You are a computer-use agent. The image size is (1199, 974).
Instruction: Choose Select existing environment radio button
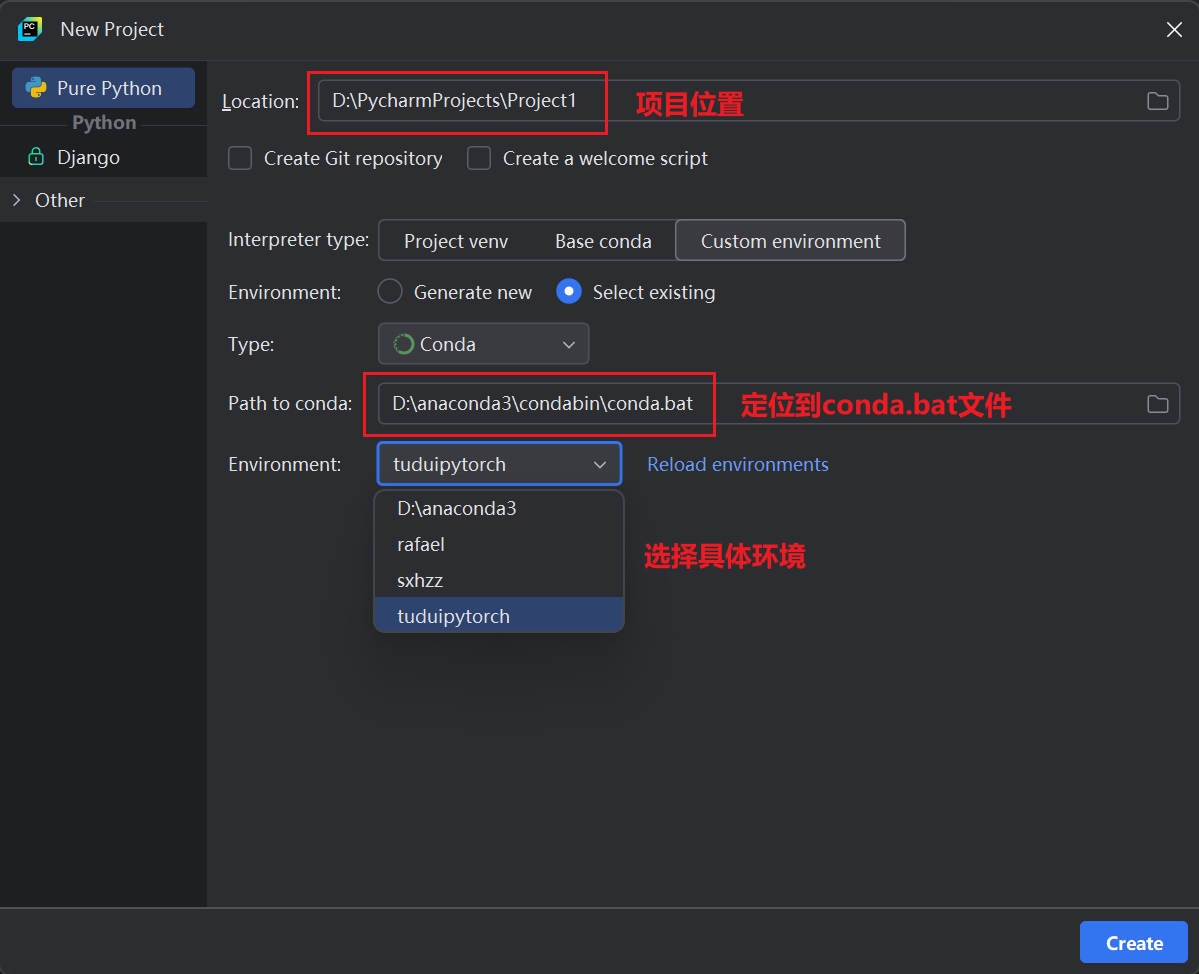point(569,292)
